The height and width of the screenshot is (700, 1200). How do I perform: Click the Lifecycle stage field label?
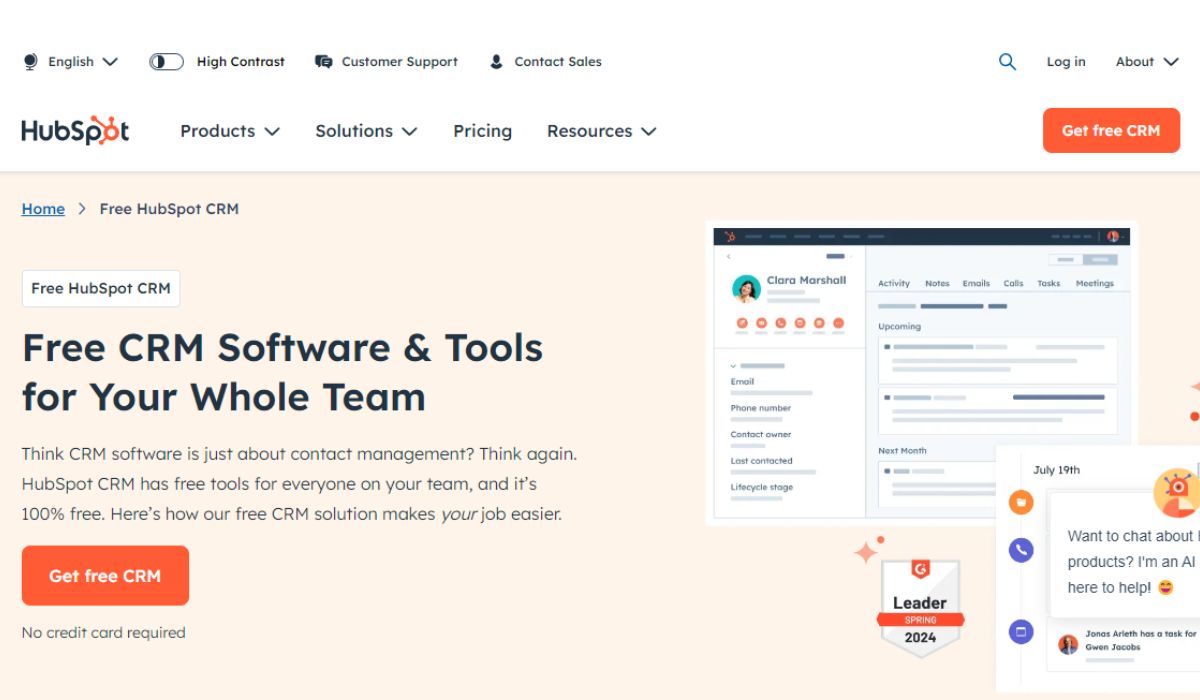click(x=761, y=487)
